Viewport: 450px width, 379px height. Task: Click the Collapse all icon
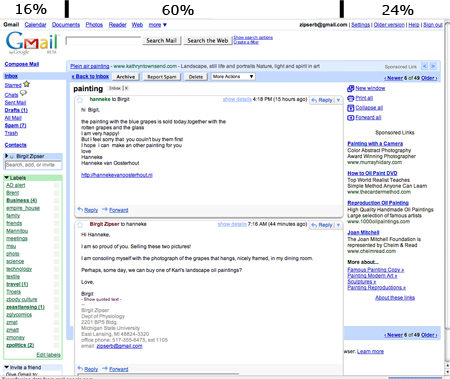click(350, 108)
